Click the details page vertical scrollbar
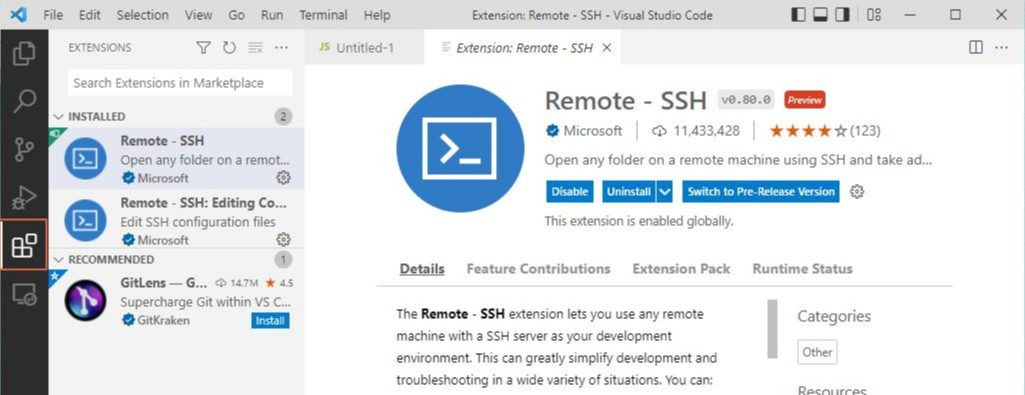Screen dimensions: 1025x395 pos(773,329)
